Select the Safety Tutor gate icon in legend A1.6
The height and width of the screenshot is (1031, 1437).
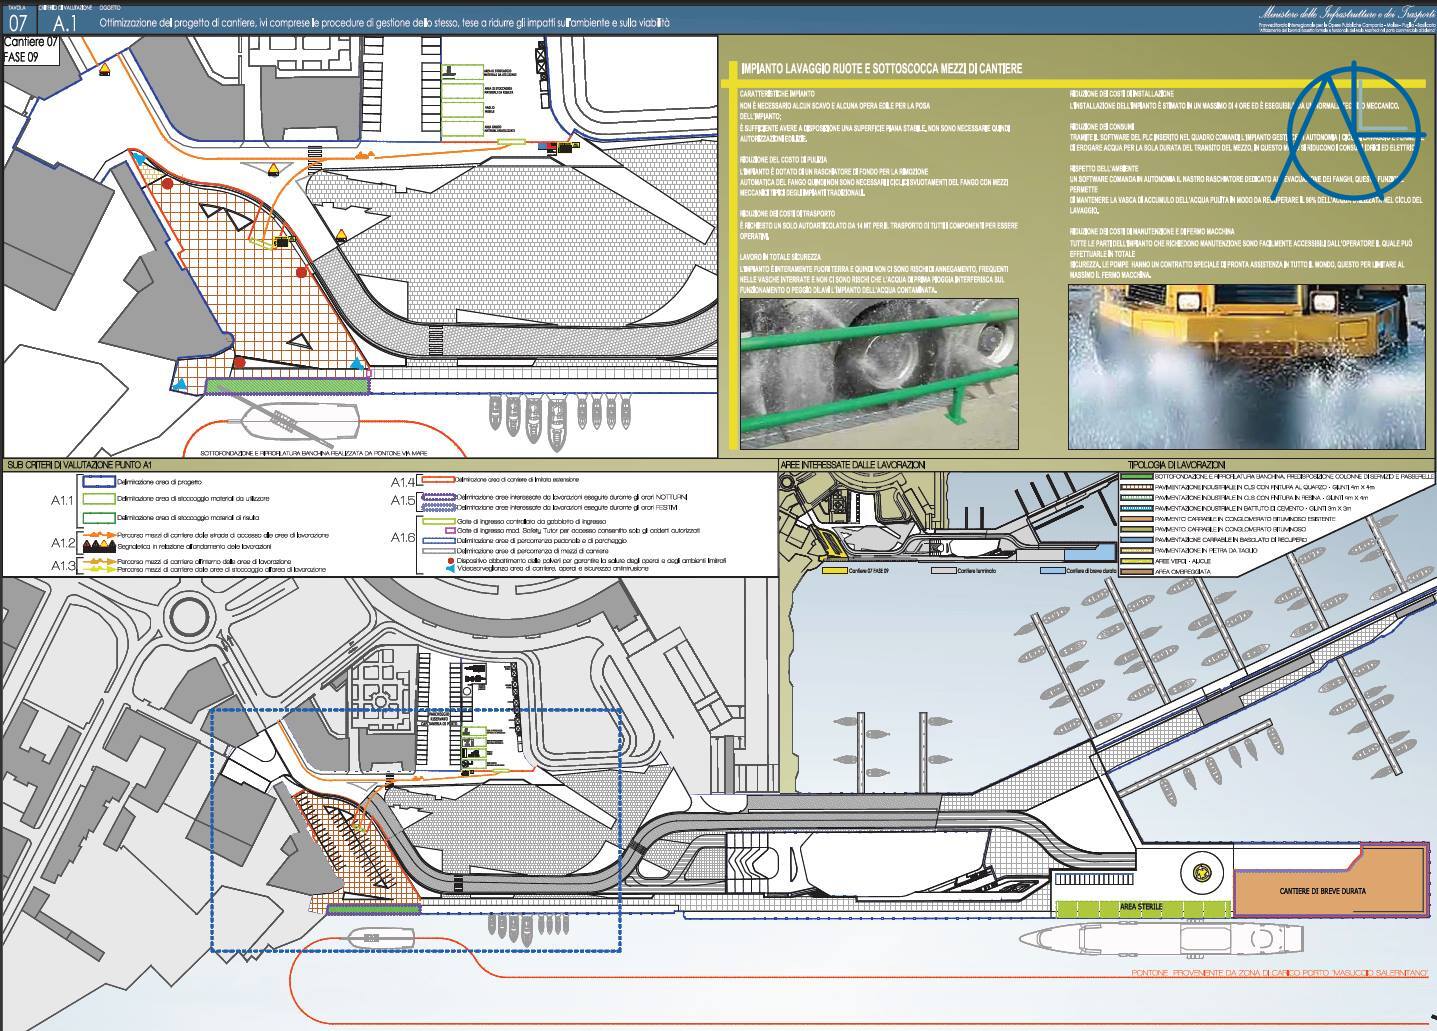coord(450,530)
